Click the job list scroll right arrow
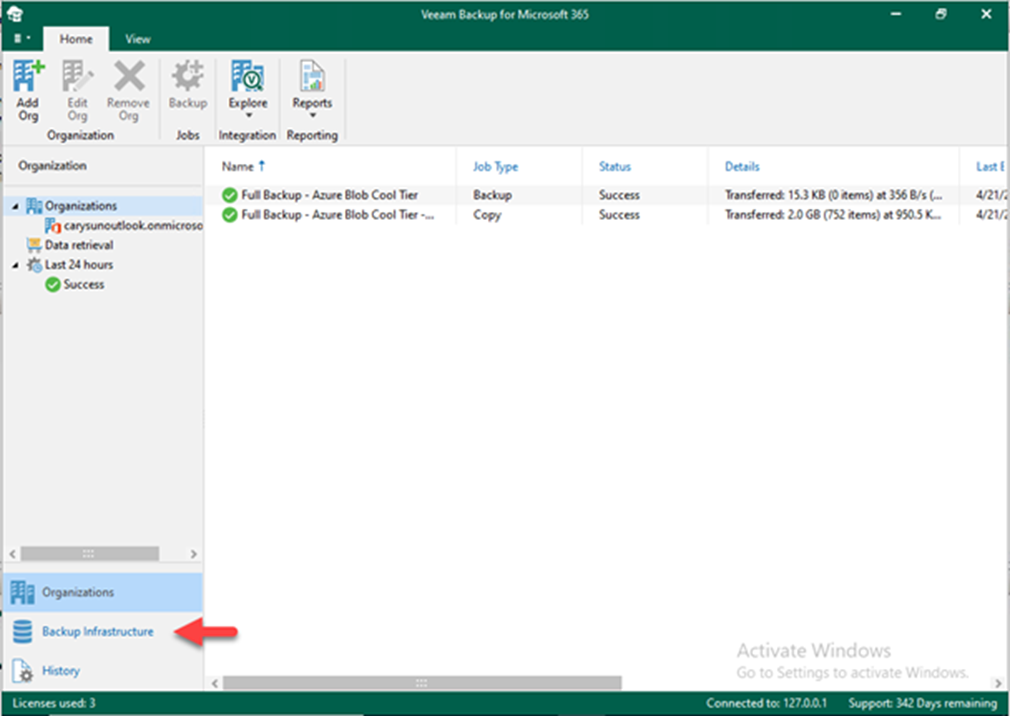Image resolution: width=1010 pixels, height=716 pixels. click(x=998, y=683)
